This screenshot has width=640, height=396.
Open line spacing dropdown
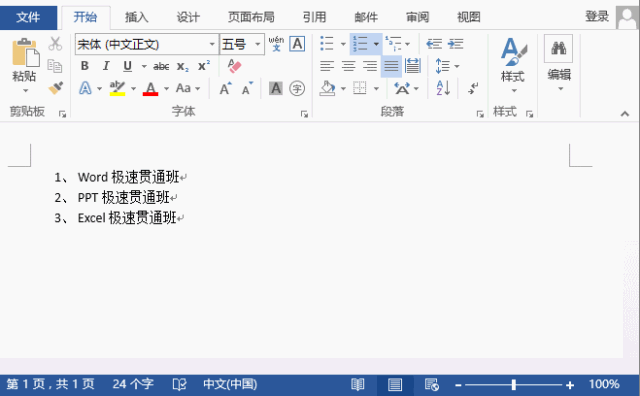click(457, 66)
